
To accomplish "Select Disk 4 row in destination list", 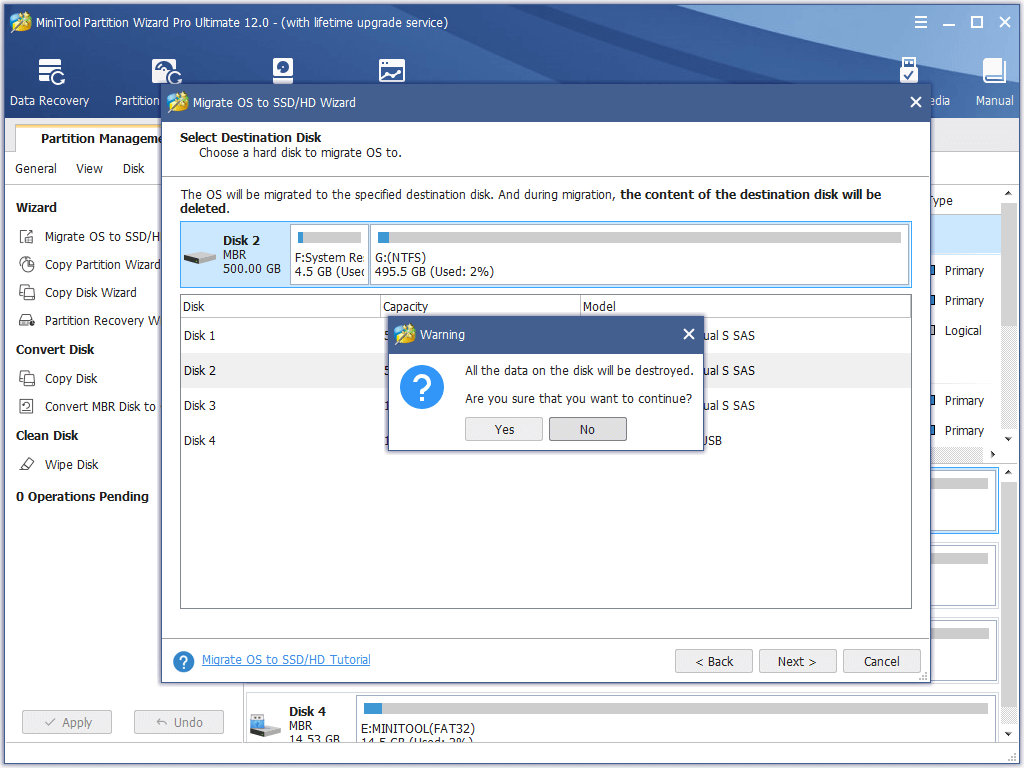I will point(545,441).
